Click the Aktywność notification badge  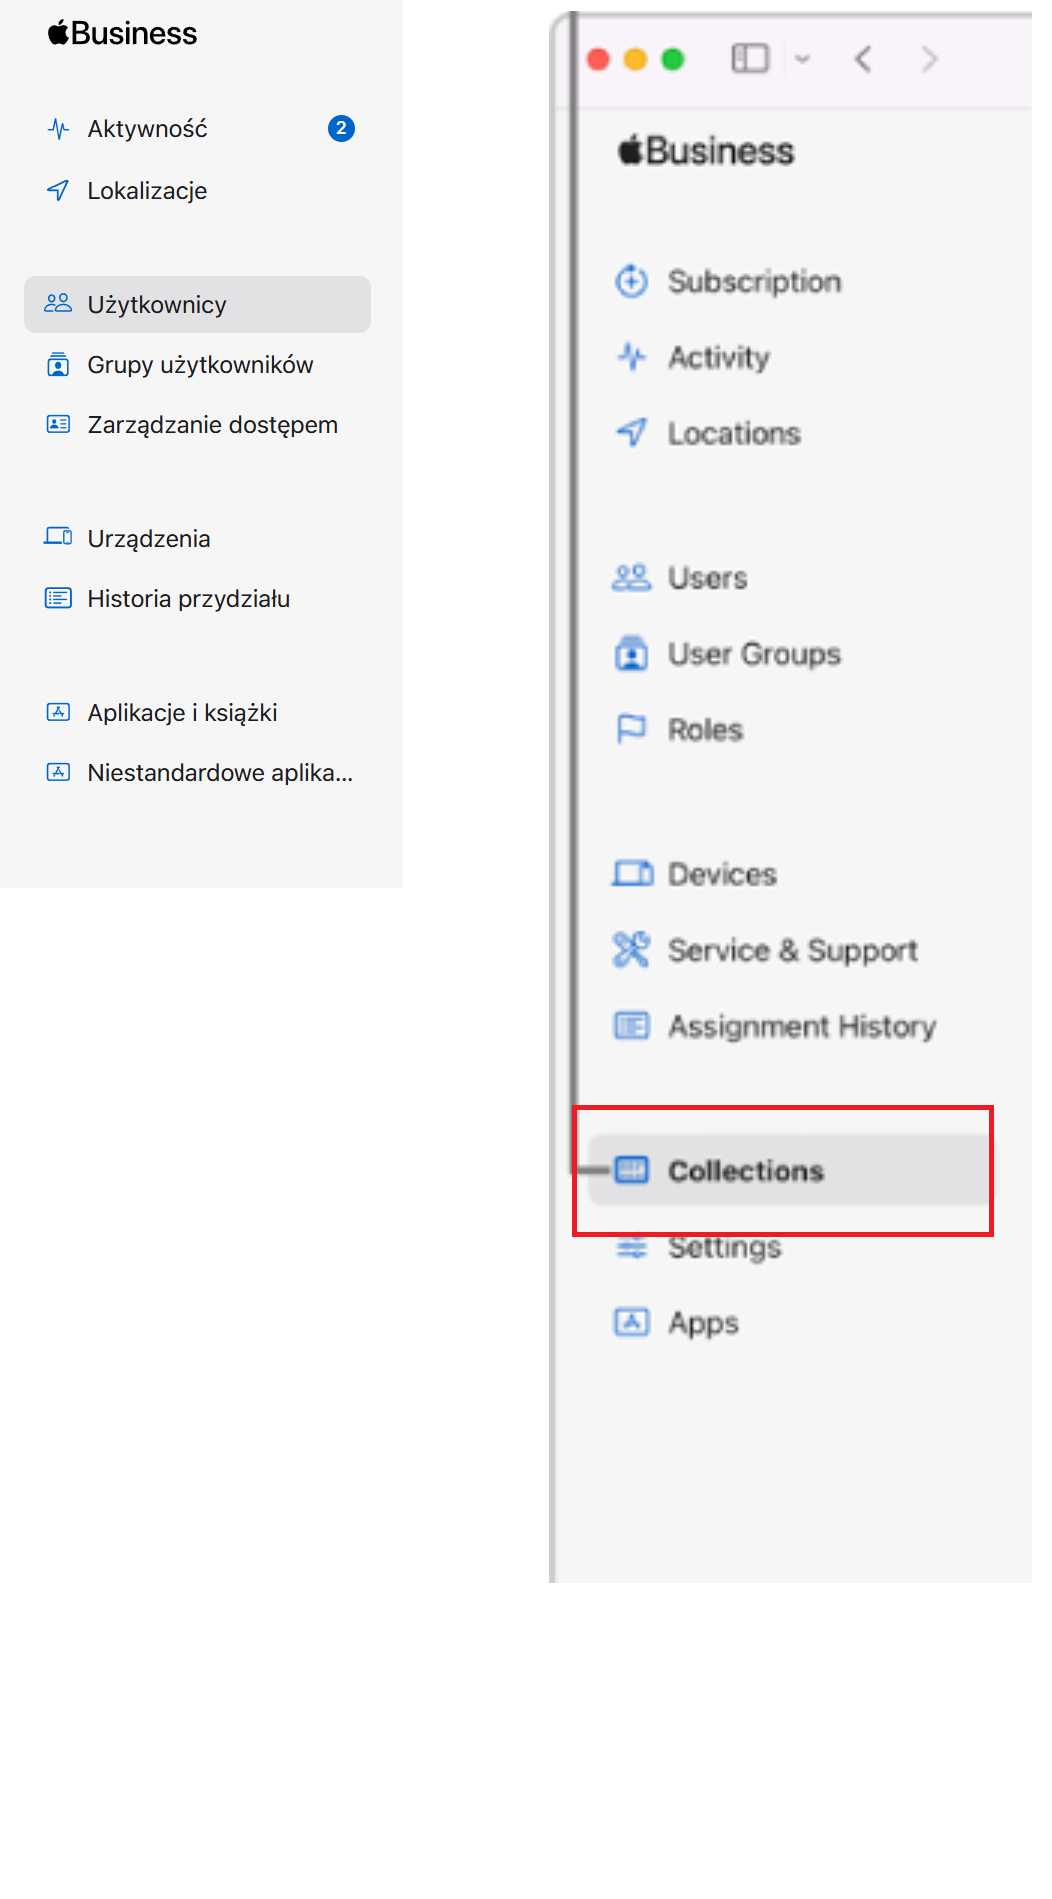point(341,129)
